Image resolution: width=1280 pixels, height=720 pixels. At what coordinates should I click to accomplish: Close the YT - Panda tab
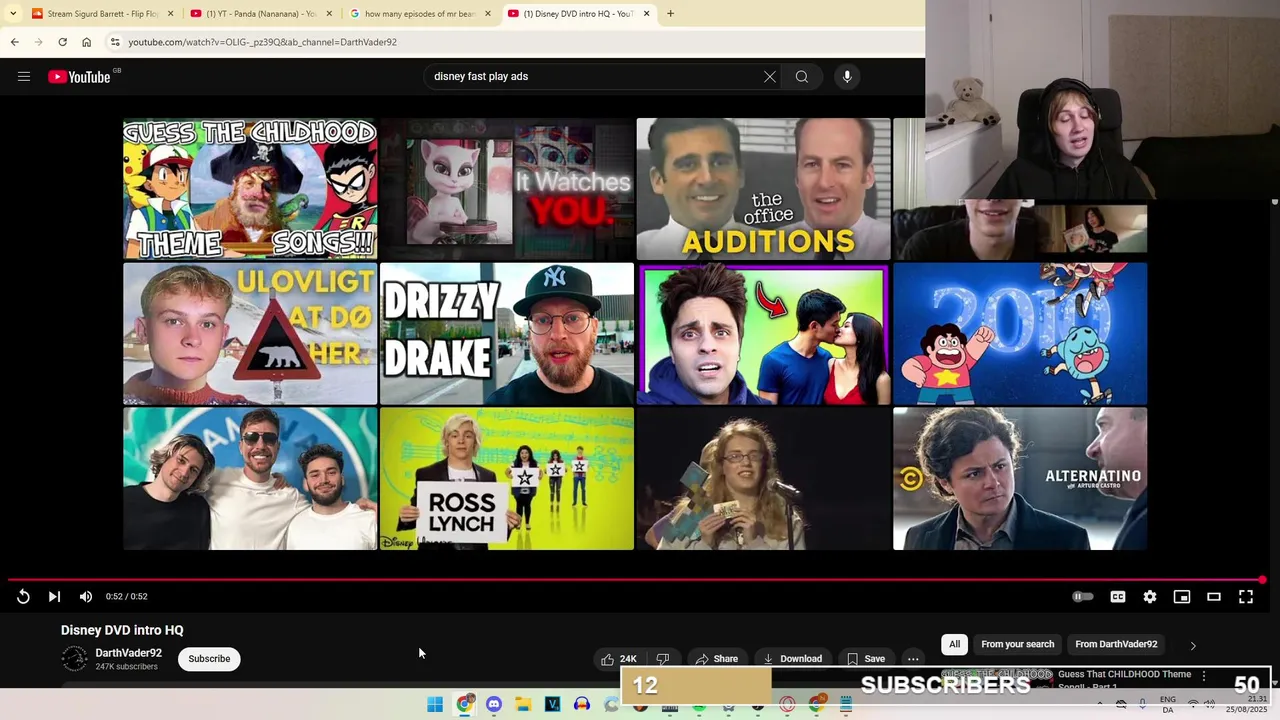pos(329,14)
